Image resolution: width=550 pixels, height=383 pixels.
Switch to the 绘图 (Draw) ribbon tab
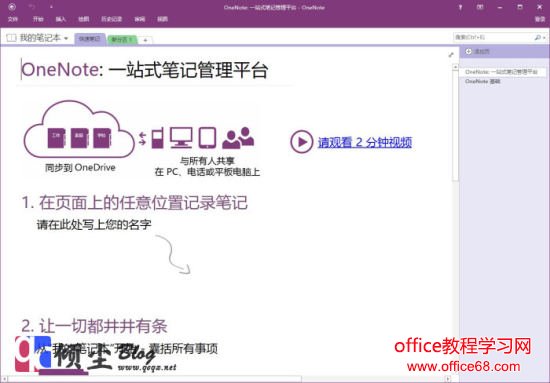click(83, 19)
